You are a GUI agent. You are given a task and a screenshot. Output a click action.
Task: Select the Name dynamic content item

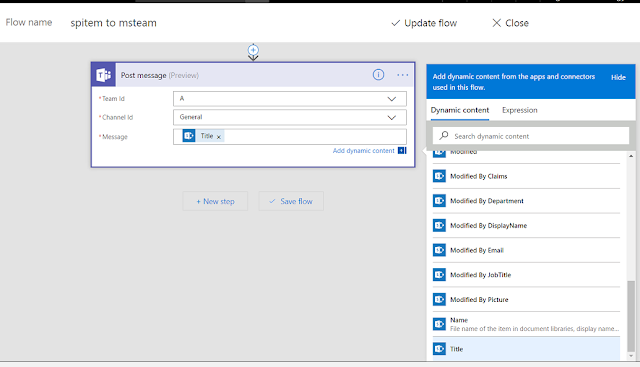click(x=526, y=324)
